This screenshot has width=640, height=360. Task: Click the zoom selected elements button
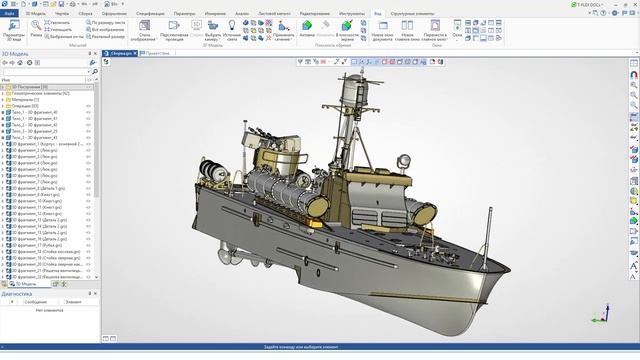coord(64,36)
